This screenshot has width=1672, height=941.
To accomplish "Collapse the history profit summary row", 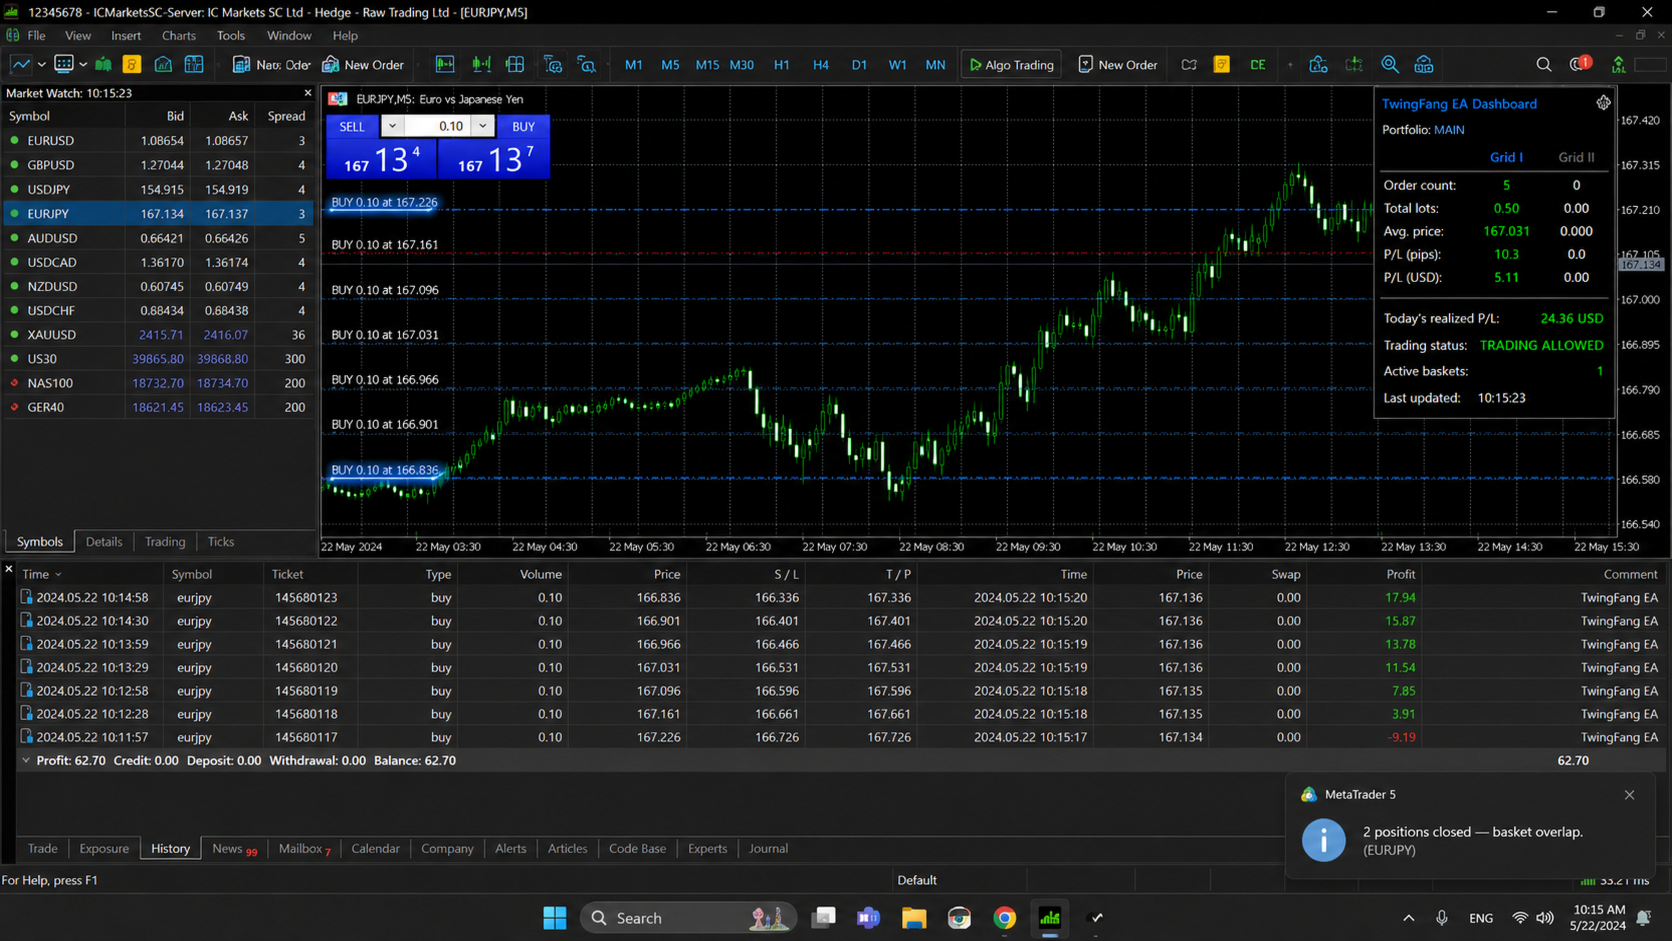I will pyautogui.click(x=26, y=761).
